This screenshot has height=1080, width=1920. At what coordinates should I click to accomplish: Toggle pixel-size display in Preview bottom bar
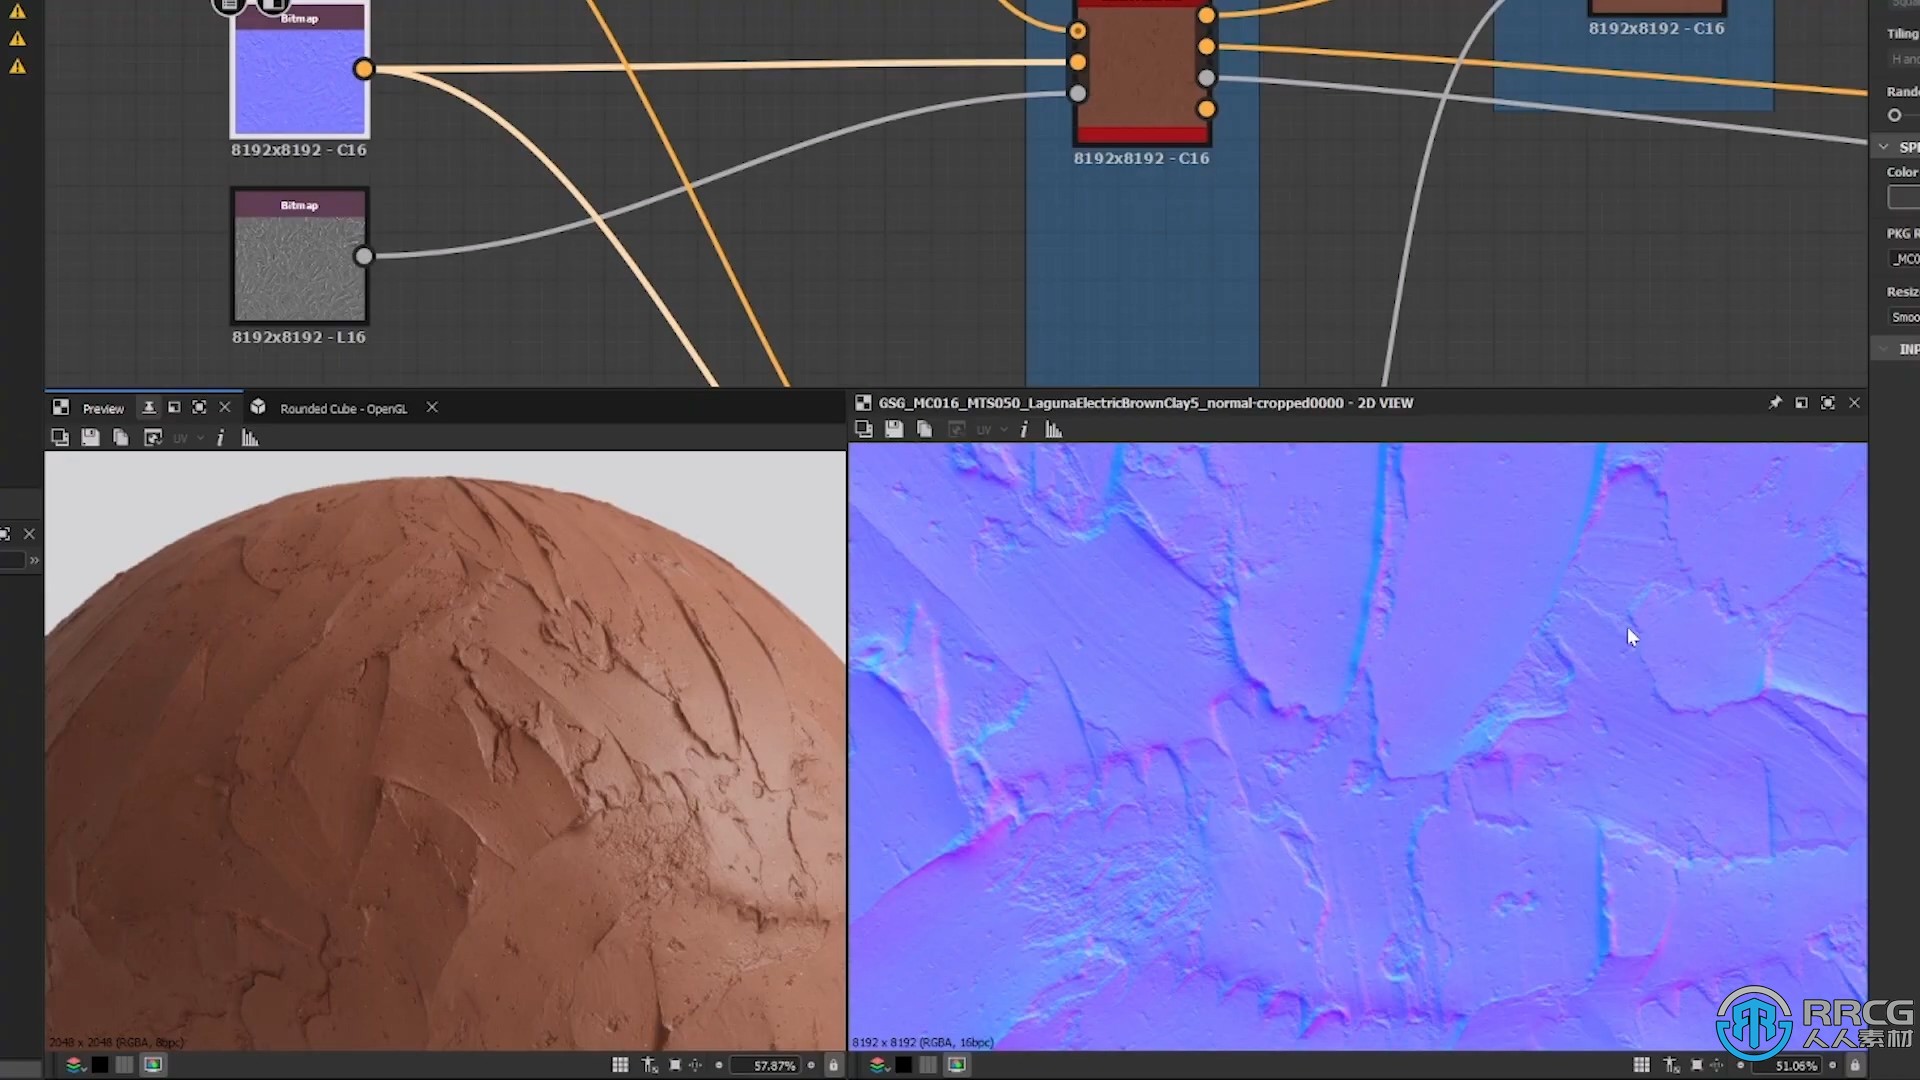(x=650, y=1065)
